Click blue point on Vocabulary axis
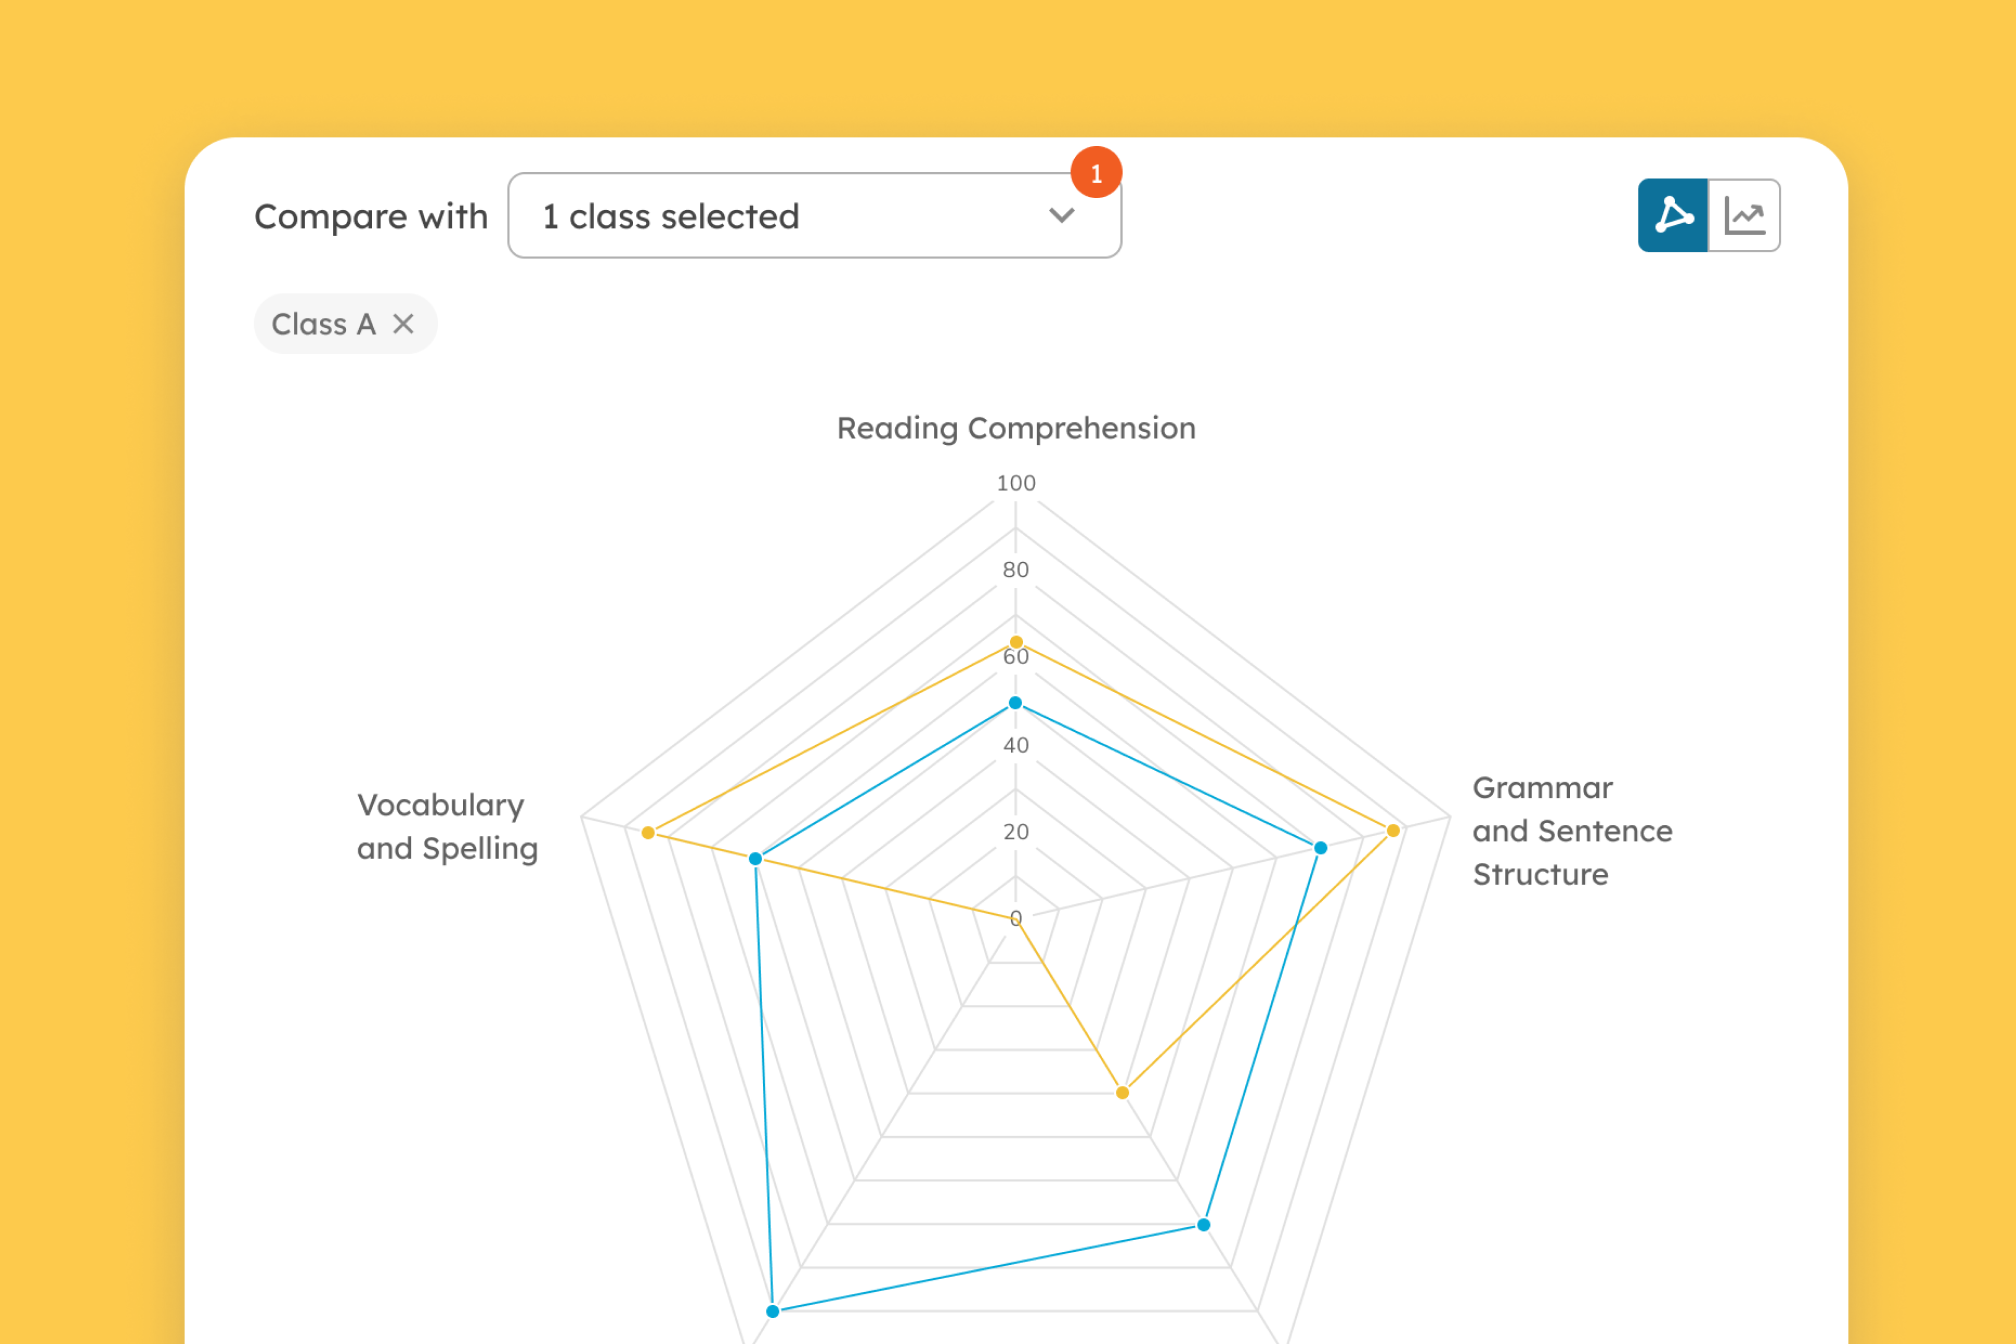The image size is (2016, 1344). pos(756,858)
